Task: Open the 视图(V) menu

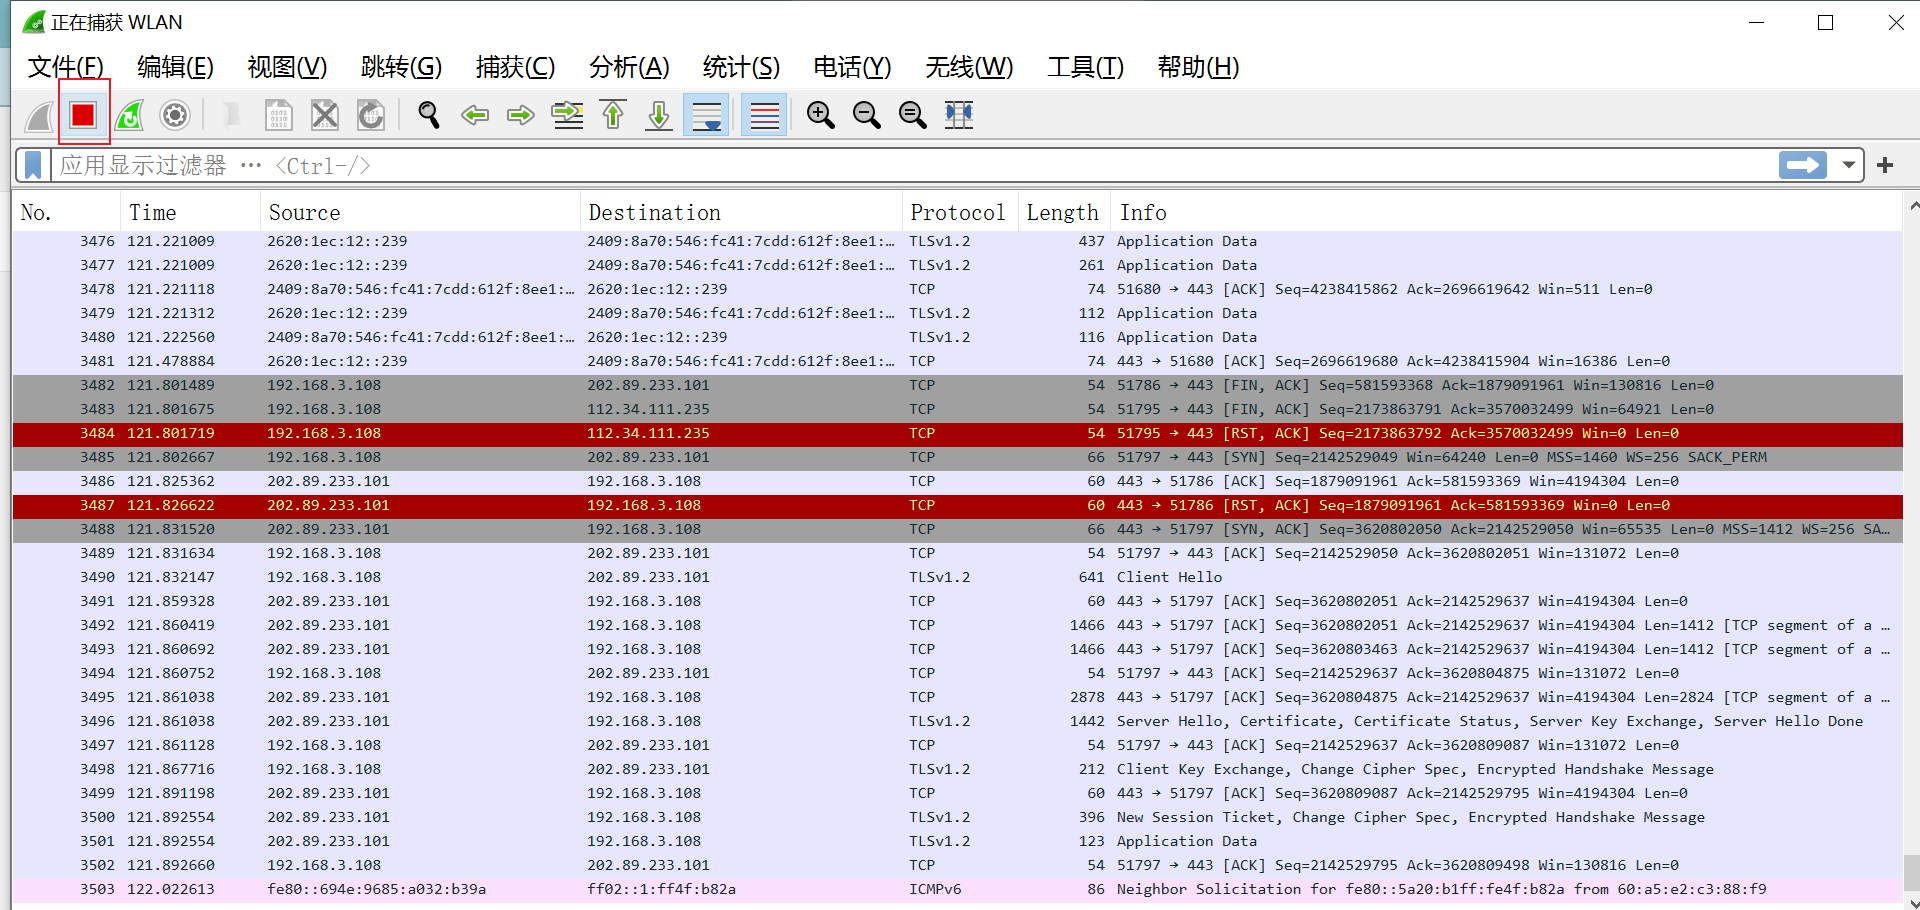Action: coord(287,67)
